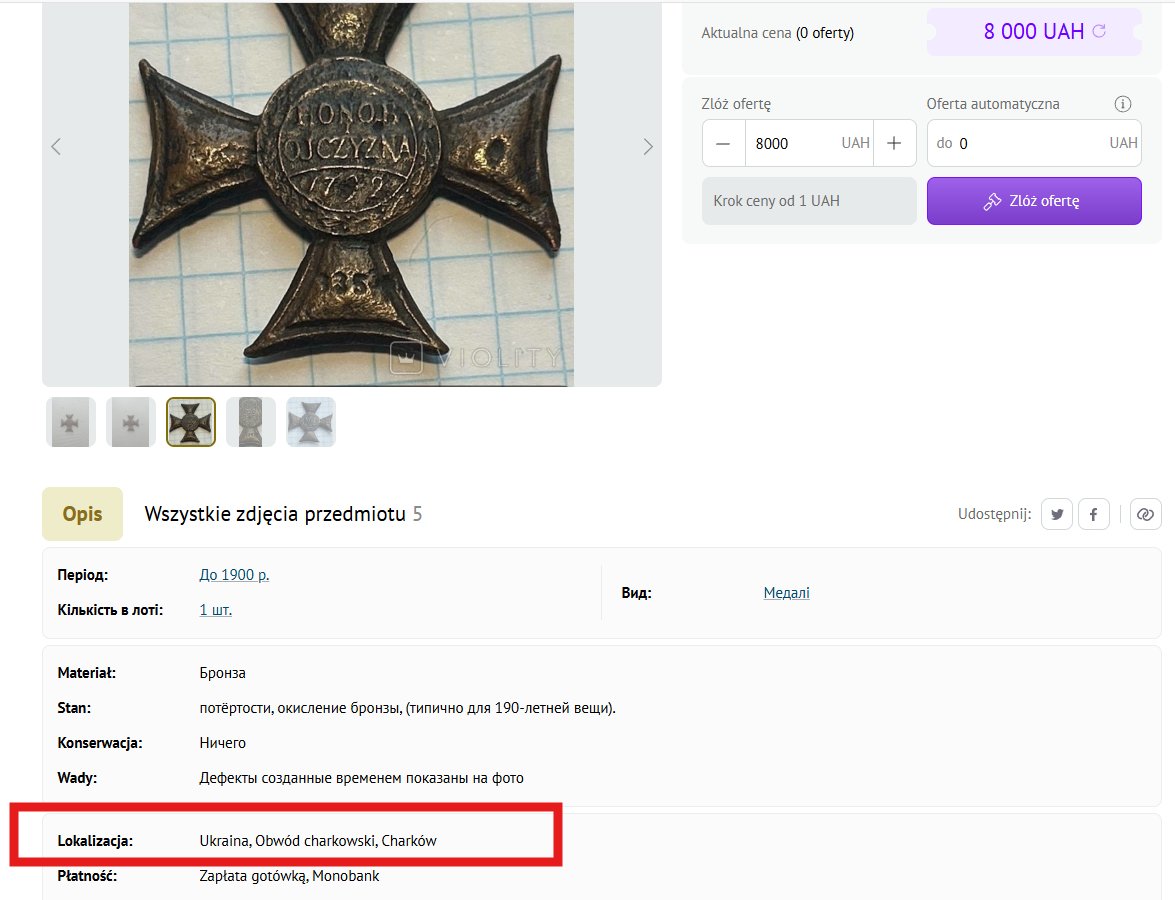1175x900 pixels.
Task: Copy the item link via chain icon
Action: [1145, 513]
